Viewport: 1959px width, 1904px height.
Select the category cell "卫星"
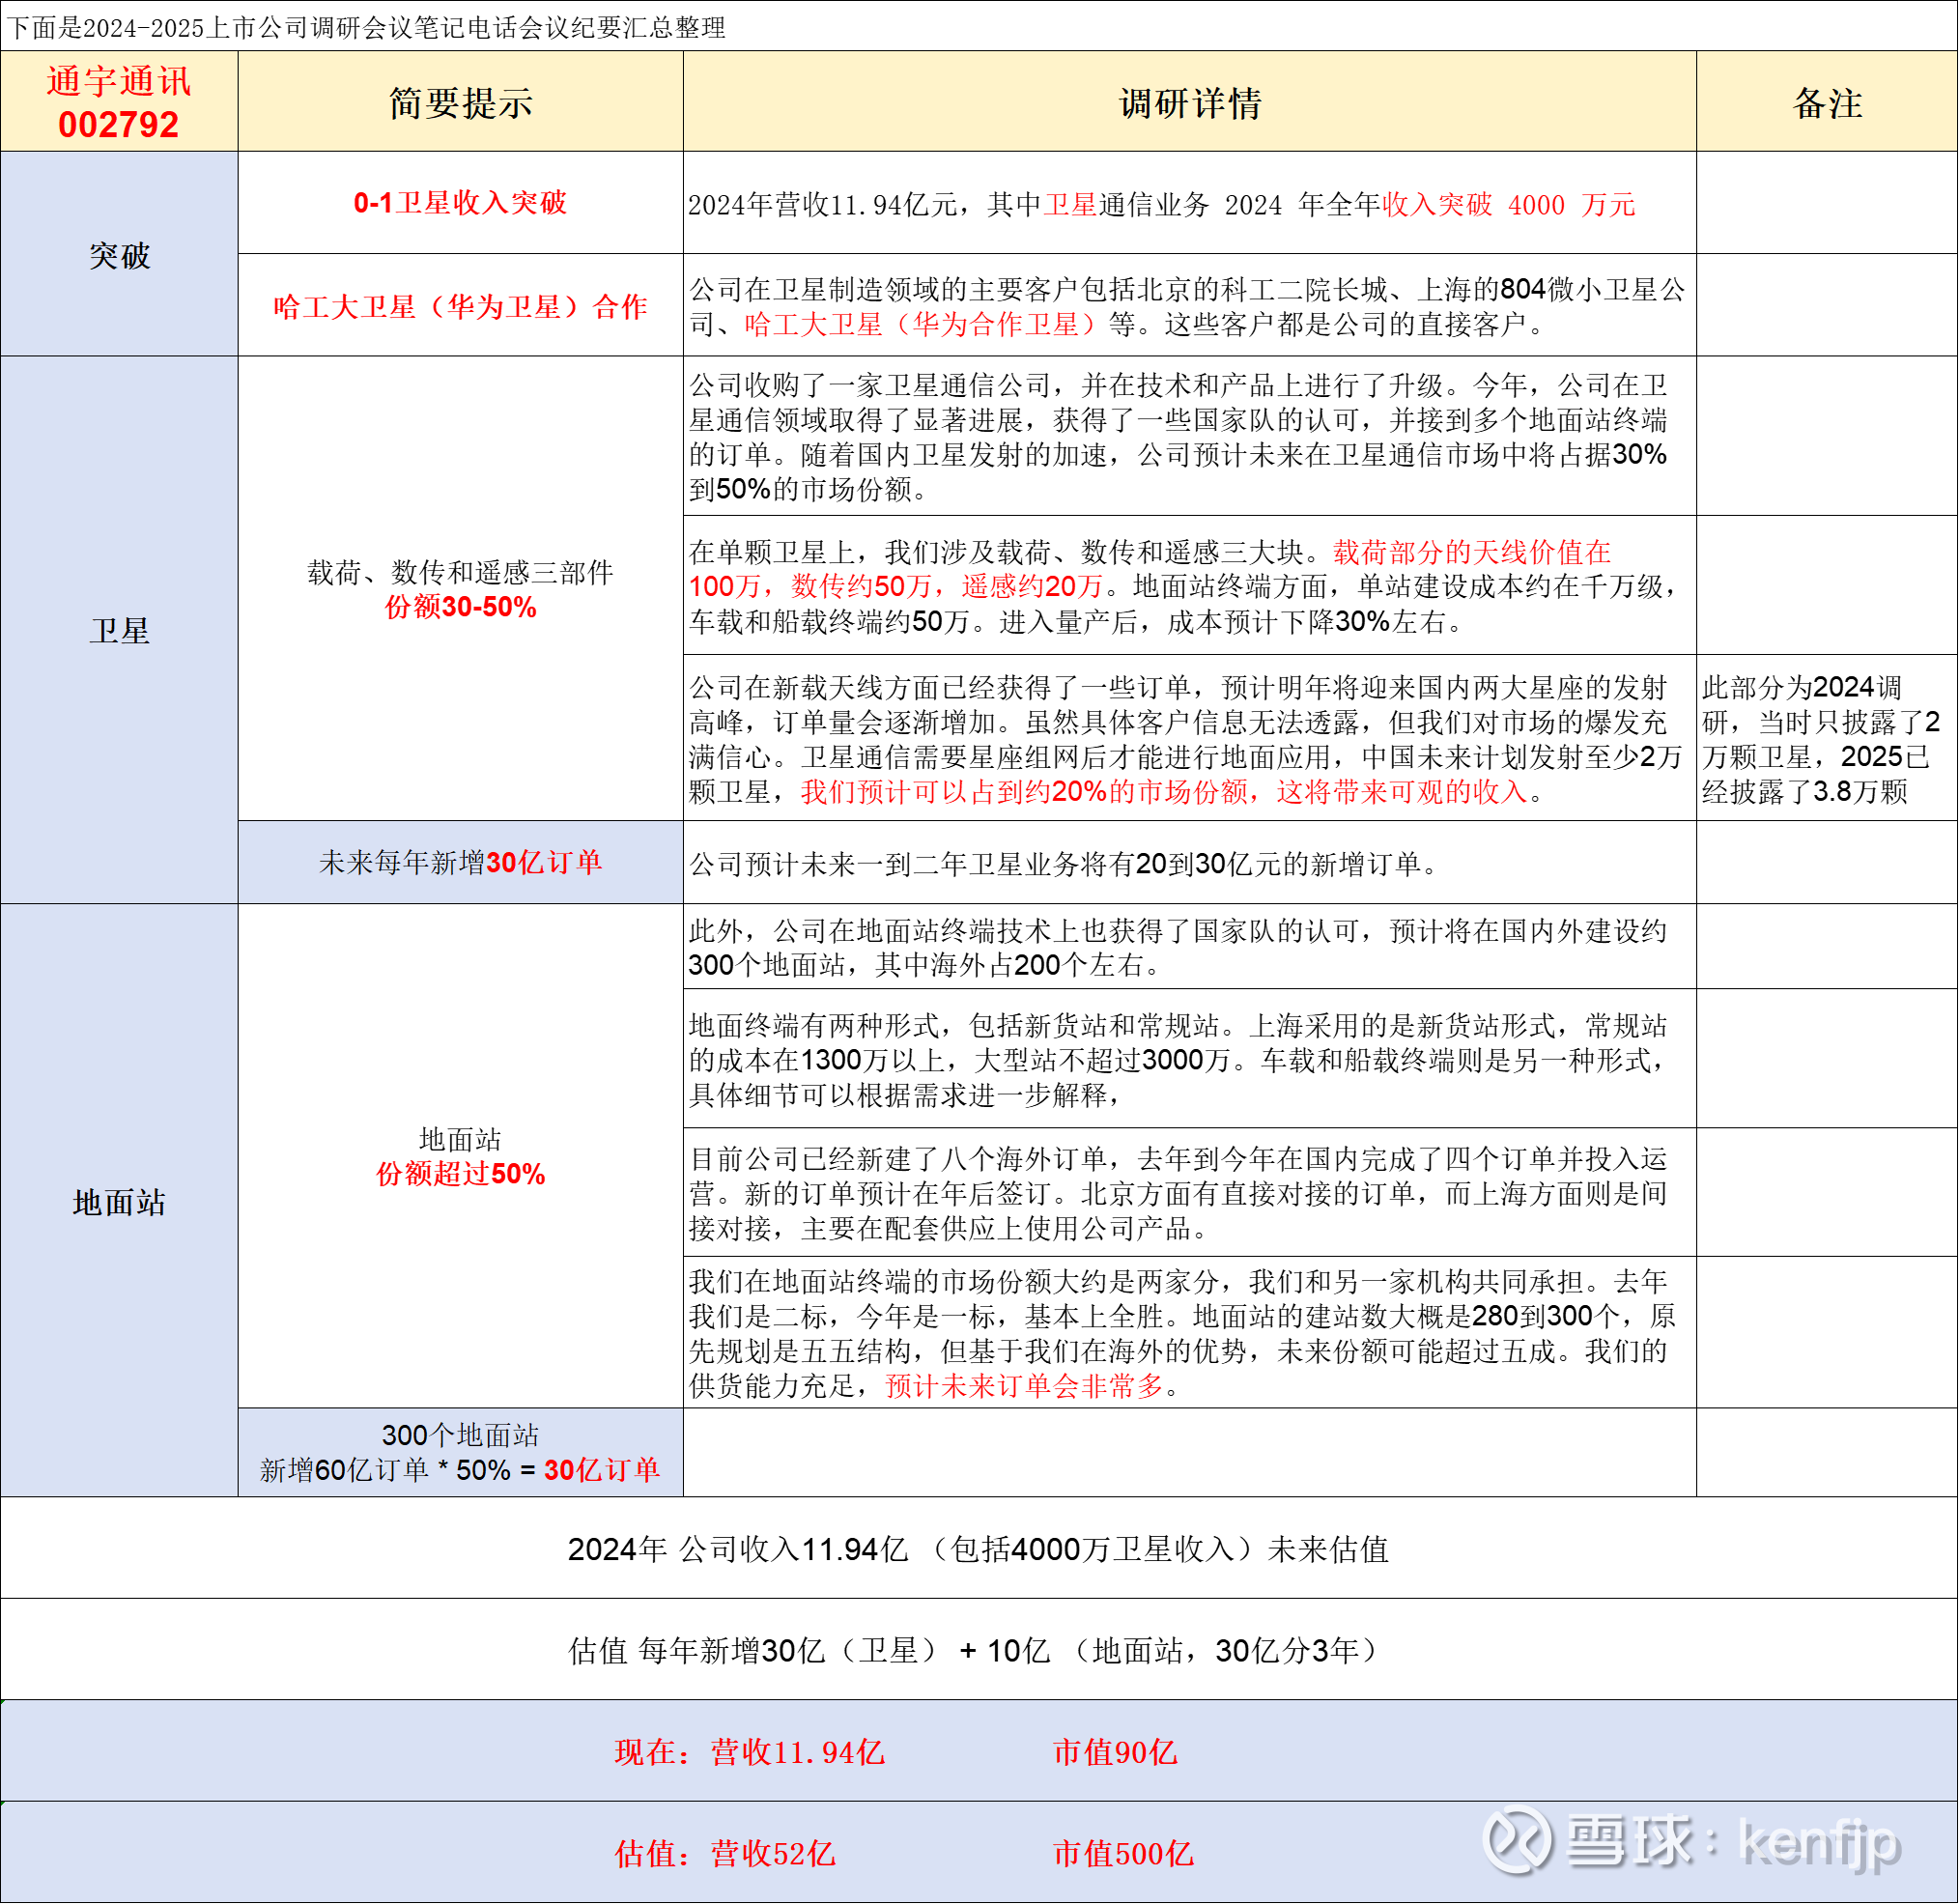(119, 630)
